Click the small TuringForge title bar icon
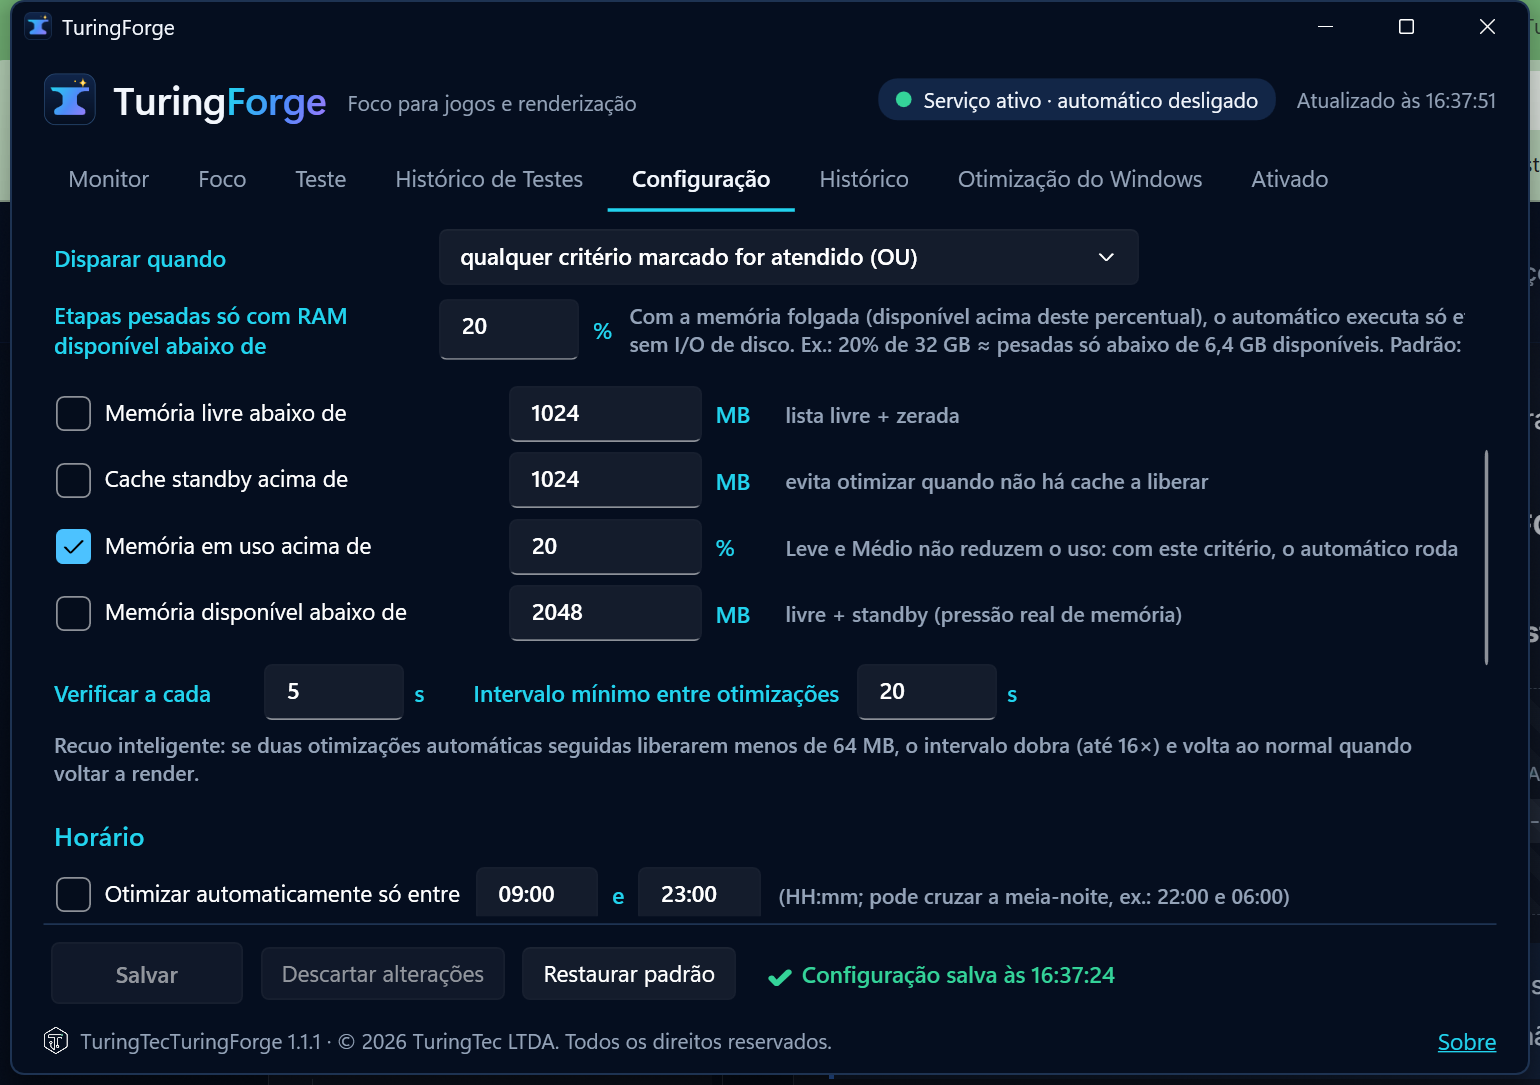Viewport: 1540px width, 1085px height. tap(38, 26)
